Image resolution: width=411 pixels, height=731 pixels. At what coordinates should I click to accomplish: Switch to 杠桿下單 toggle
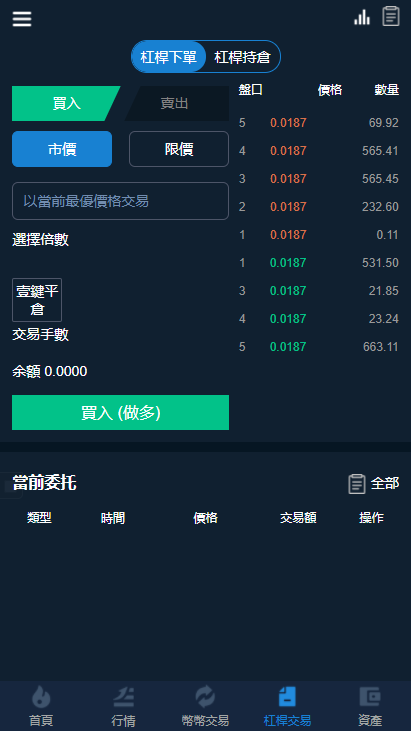(168, 57)
